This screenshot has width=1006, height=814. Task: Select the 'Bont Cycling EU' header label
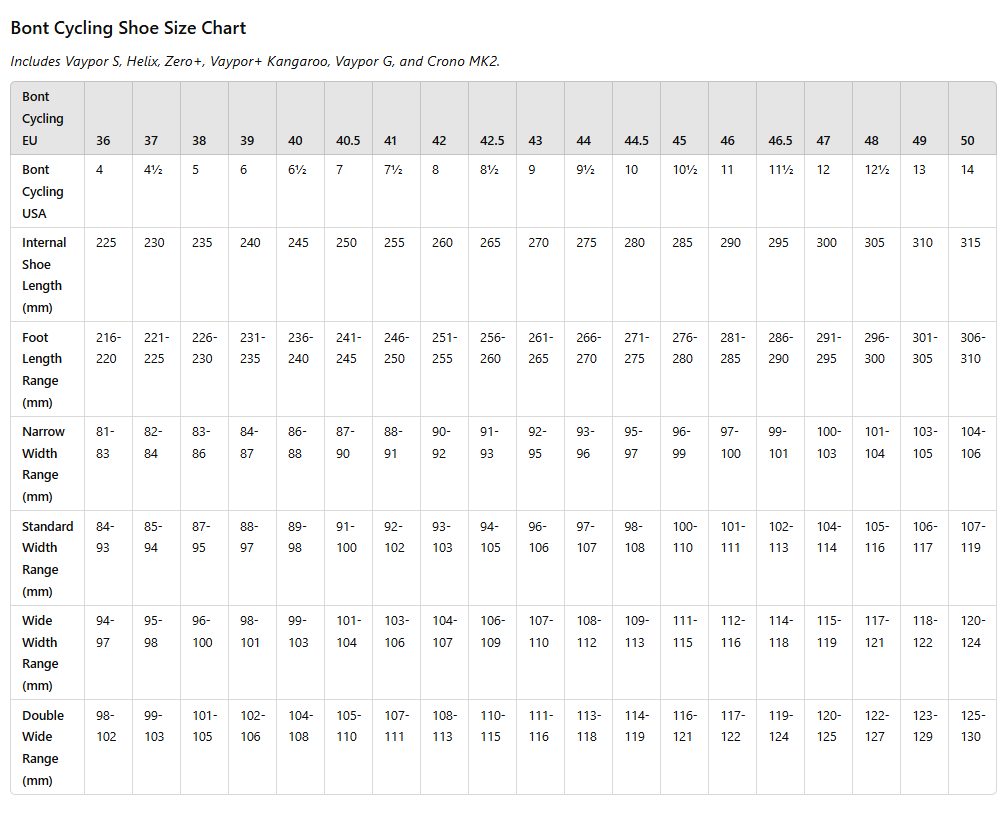pyautogui.click(x=43, y=119)
